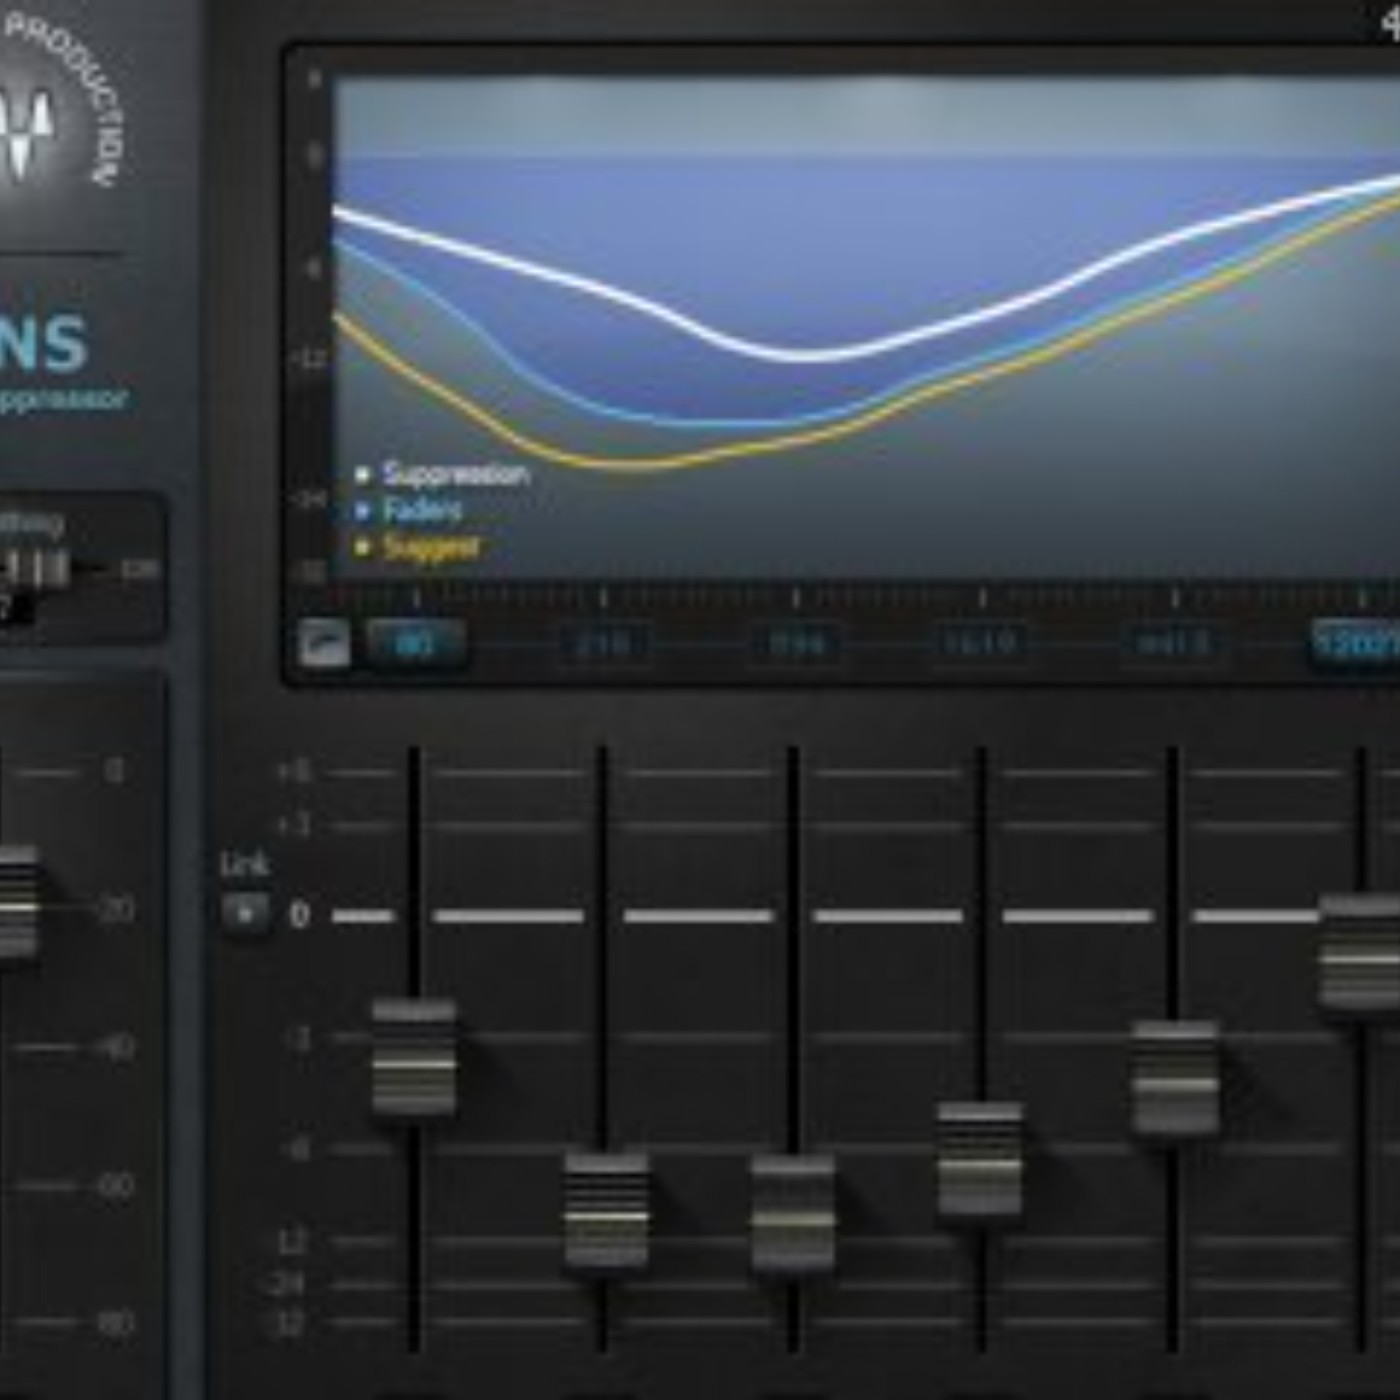Click the Faders legend label
Image resolution: width=1400 pixels, height=1400 pixels.
[423, 511]
